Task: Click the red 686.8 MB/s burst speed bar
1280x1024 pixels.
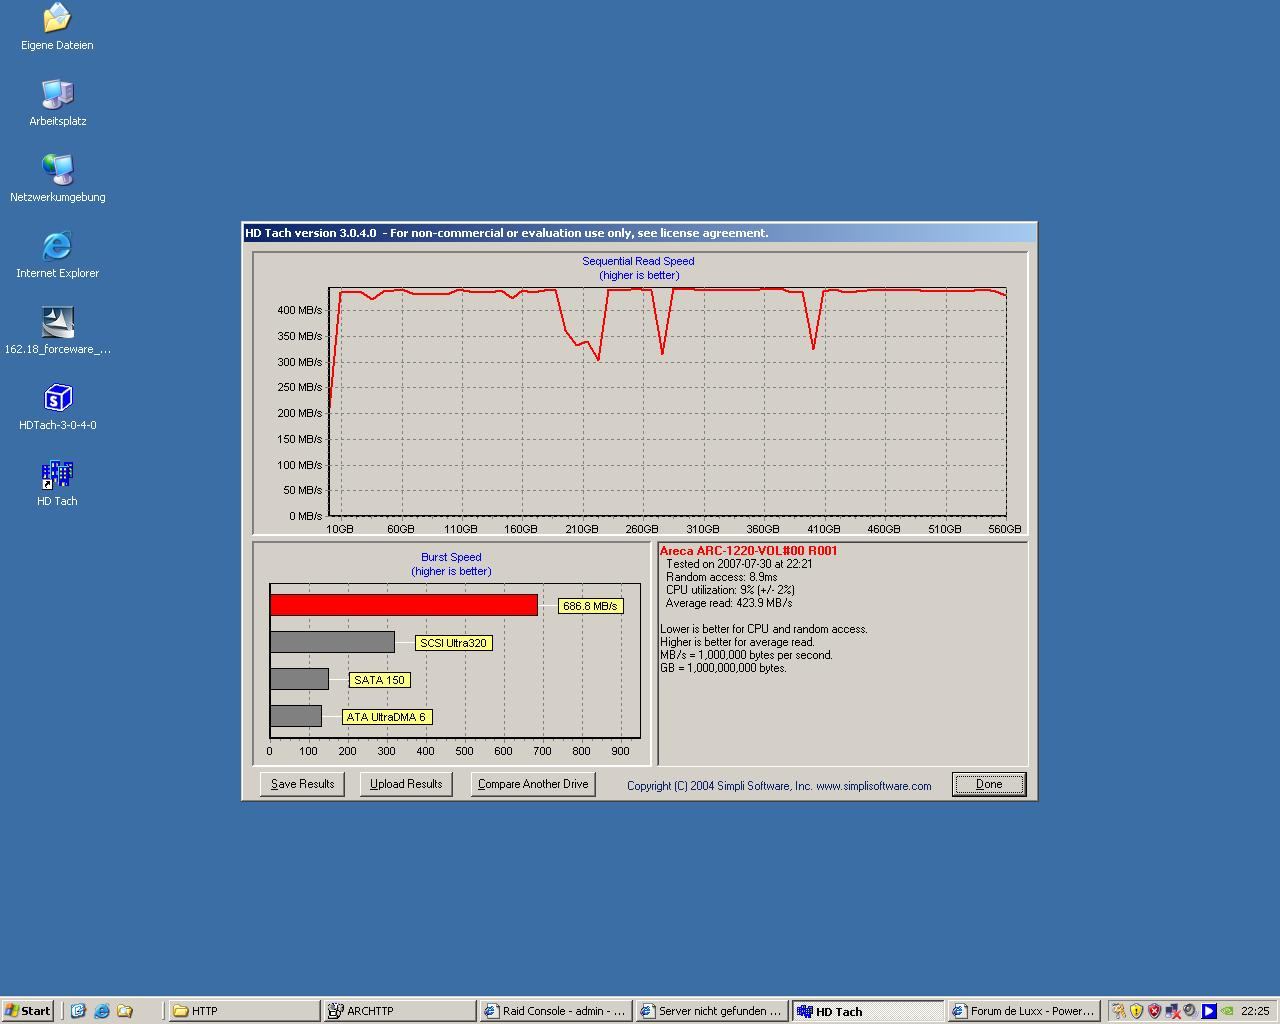Action: (403, 605)
